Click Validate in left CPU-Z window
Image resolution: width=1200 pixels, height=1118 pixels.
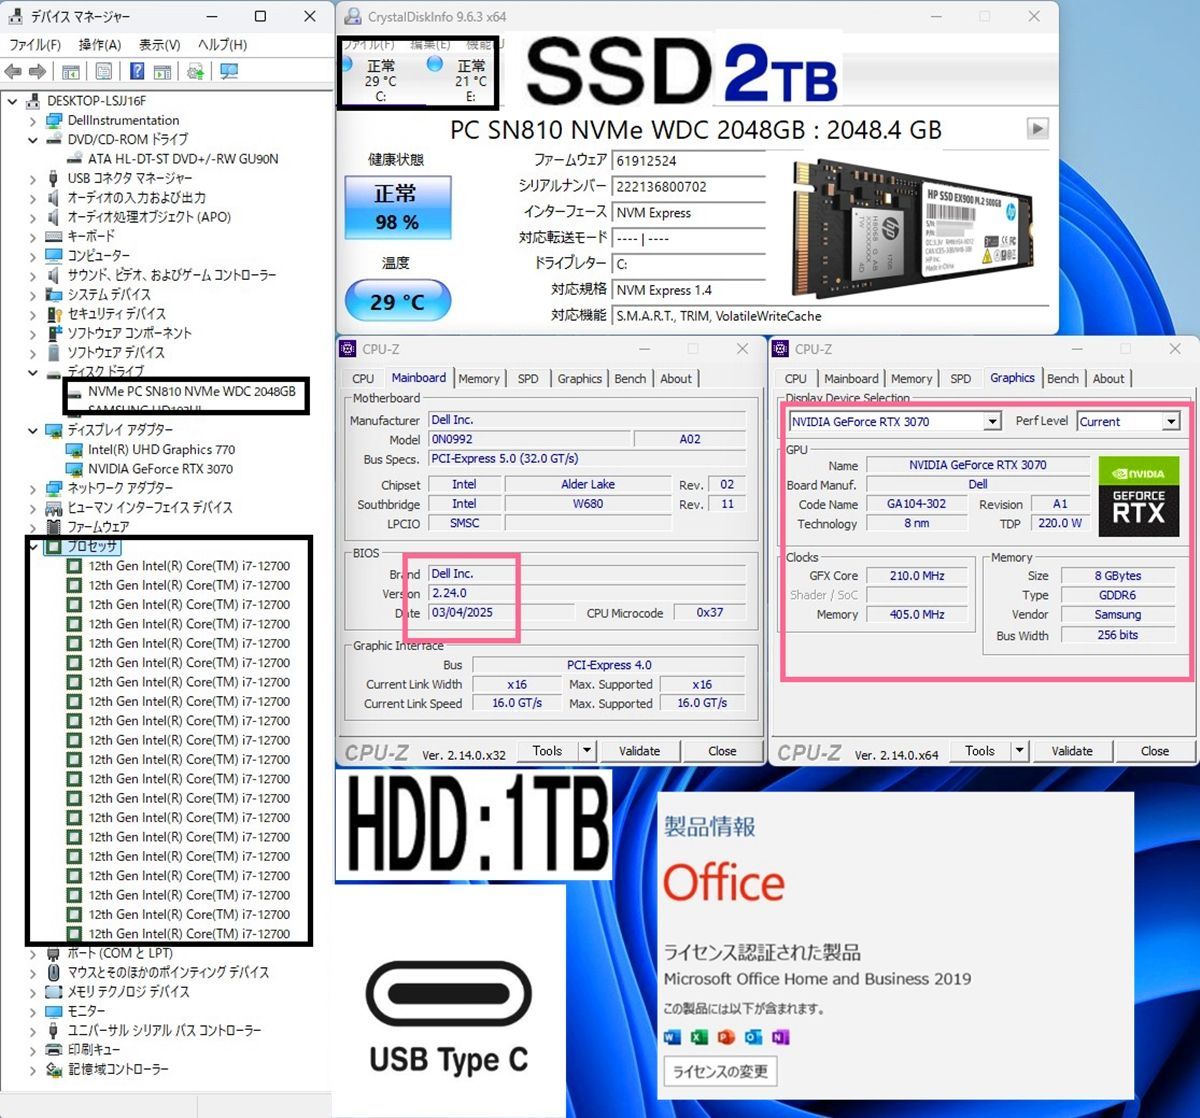[640, 751]
